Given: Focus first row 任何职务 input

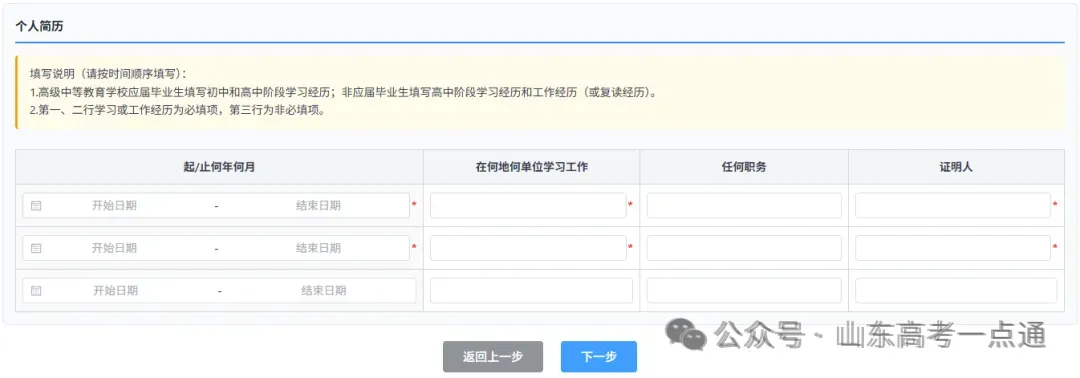Looking at the screenshot, I should click(x=744, y=205).
